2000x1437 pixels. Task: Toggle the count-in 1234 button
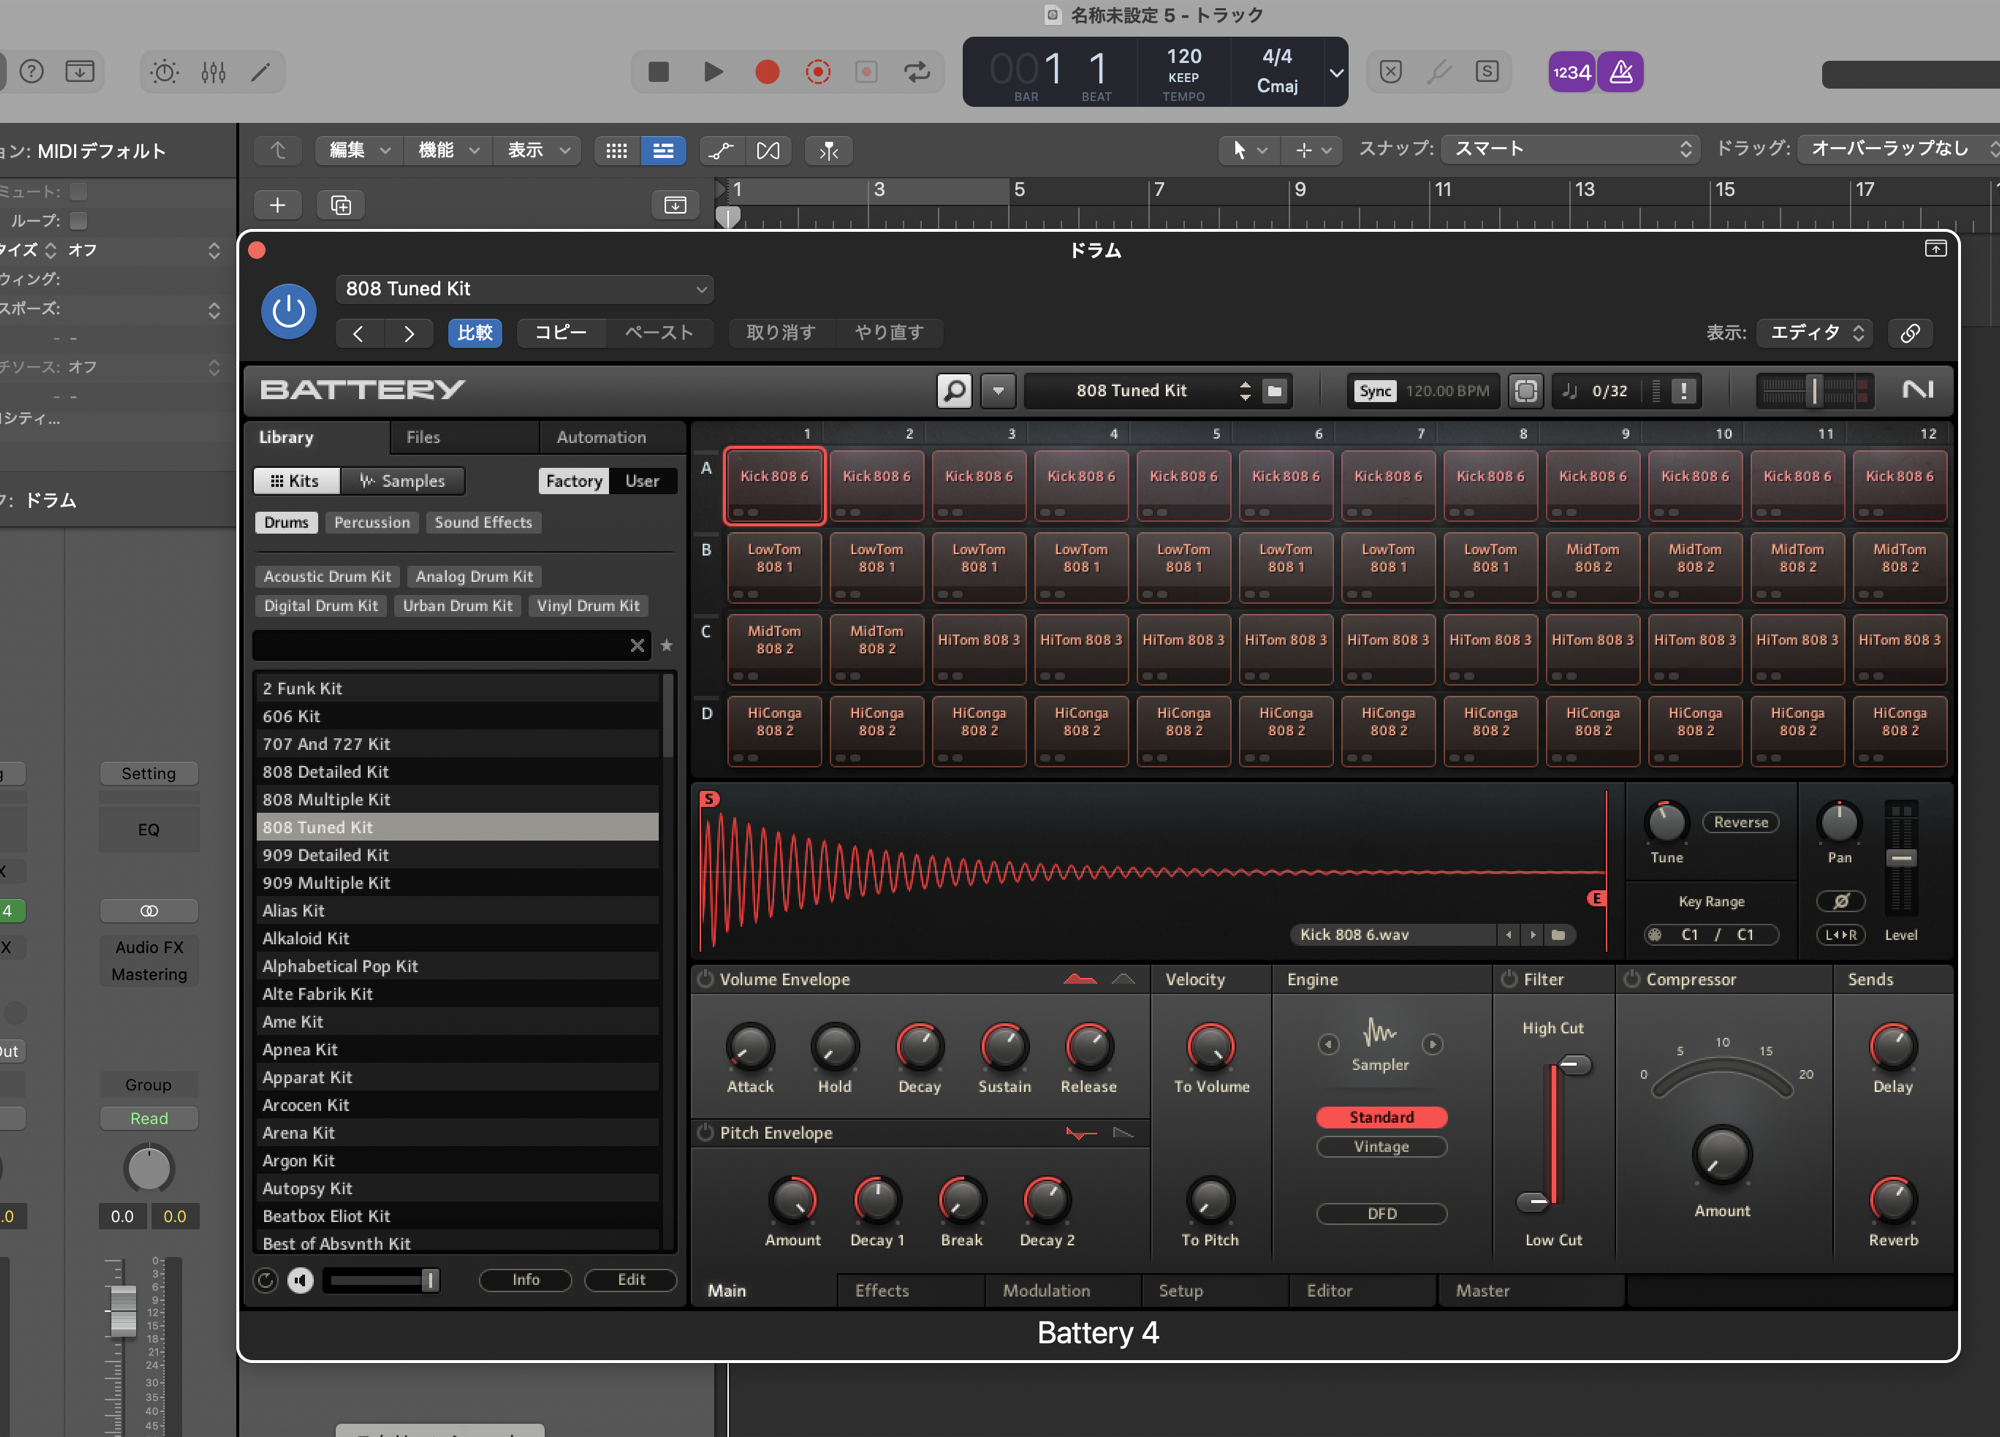pyautogui.click(x=1572, y=72)
